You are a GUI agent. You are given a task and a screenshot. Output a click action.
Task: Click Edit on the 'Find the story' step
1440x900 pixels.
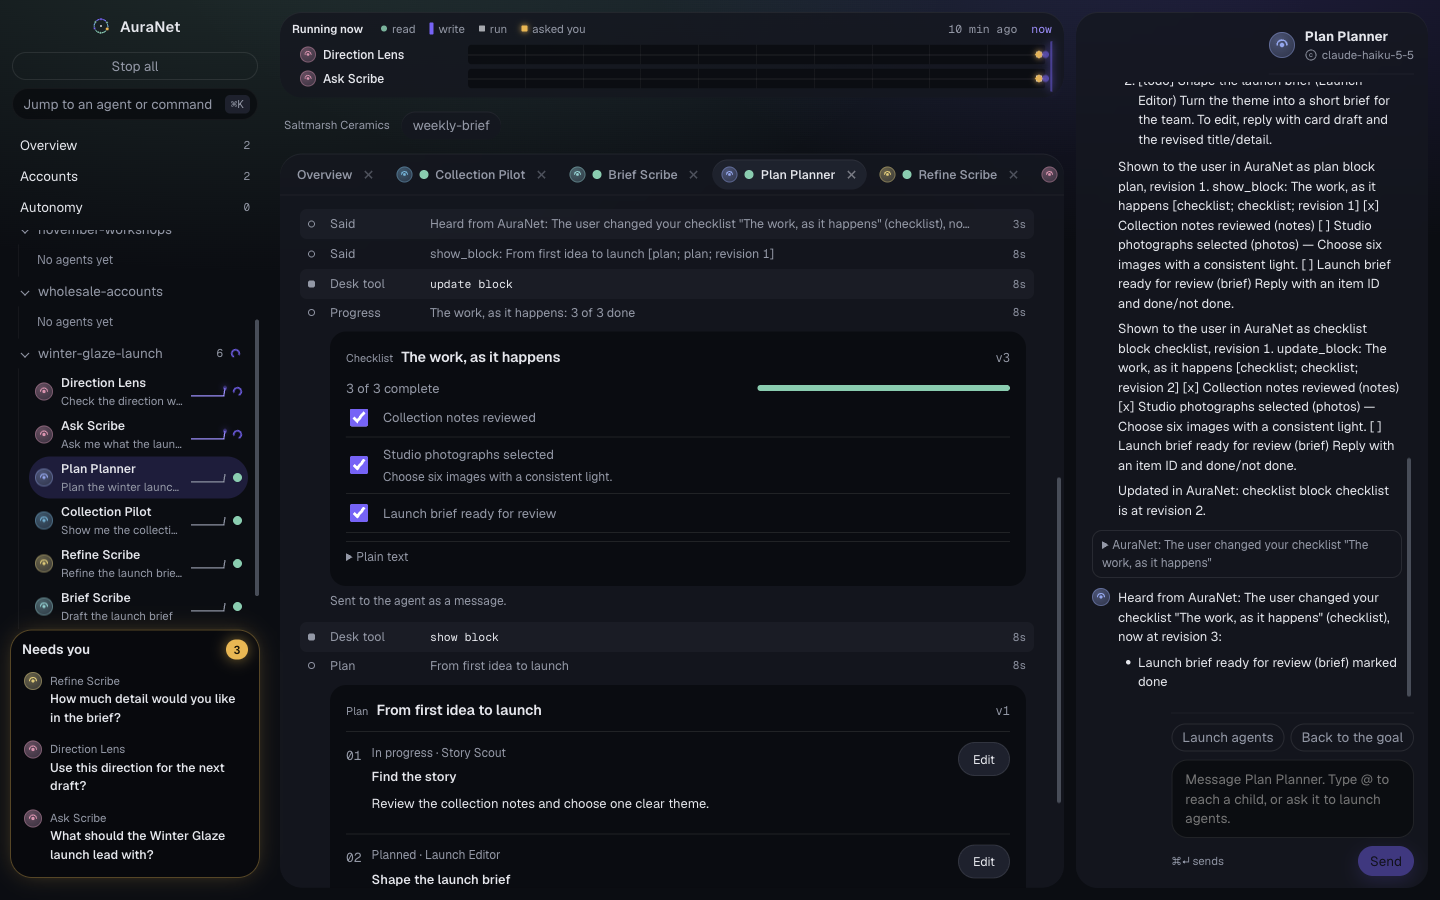tap(984, 760)
